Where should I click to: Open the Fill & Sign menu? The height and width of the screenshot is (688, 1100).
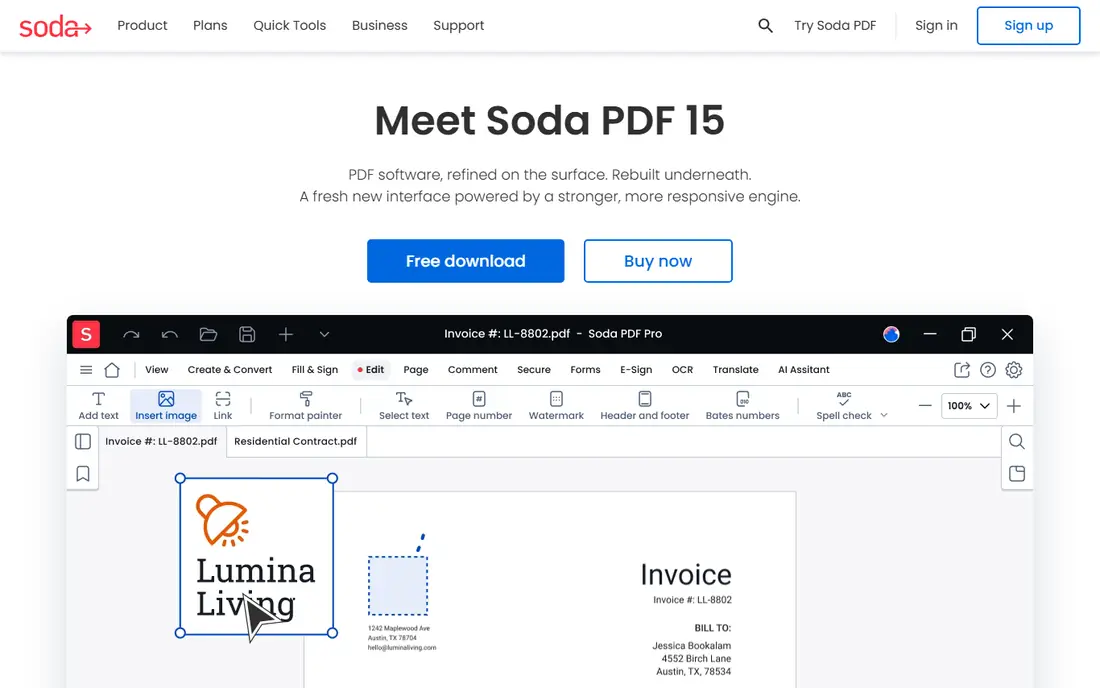click(x=314, y=370)
